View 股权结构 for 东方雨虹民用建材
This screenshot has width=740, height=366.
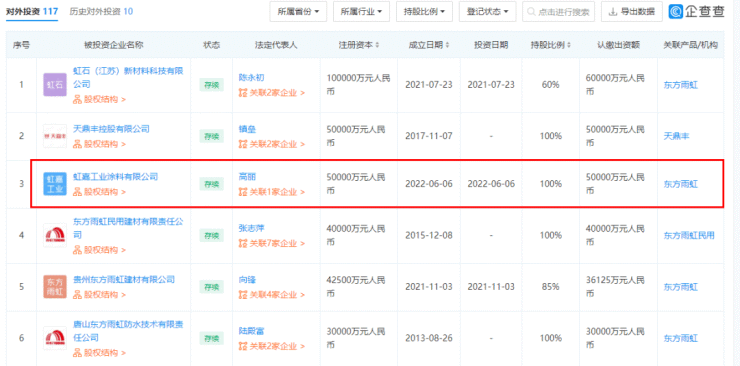point(100,250)
